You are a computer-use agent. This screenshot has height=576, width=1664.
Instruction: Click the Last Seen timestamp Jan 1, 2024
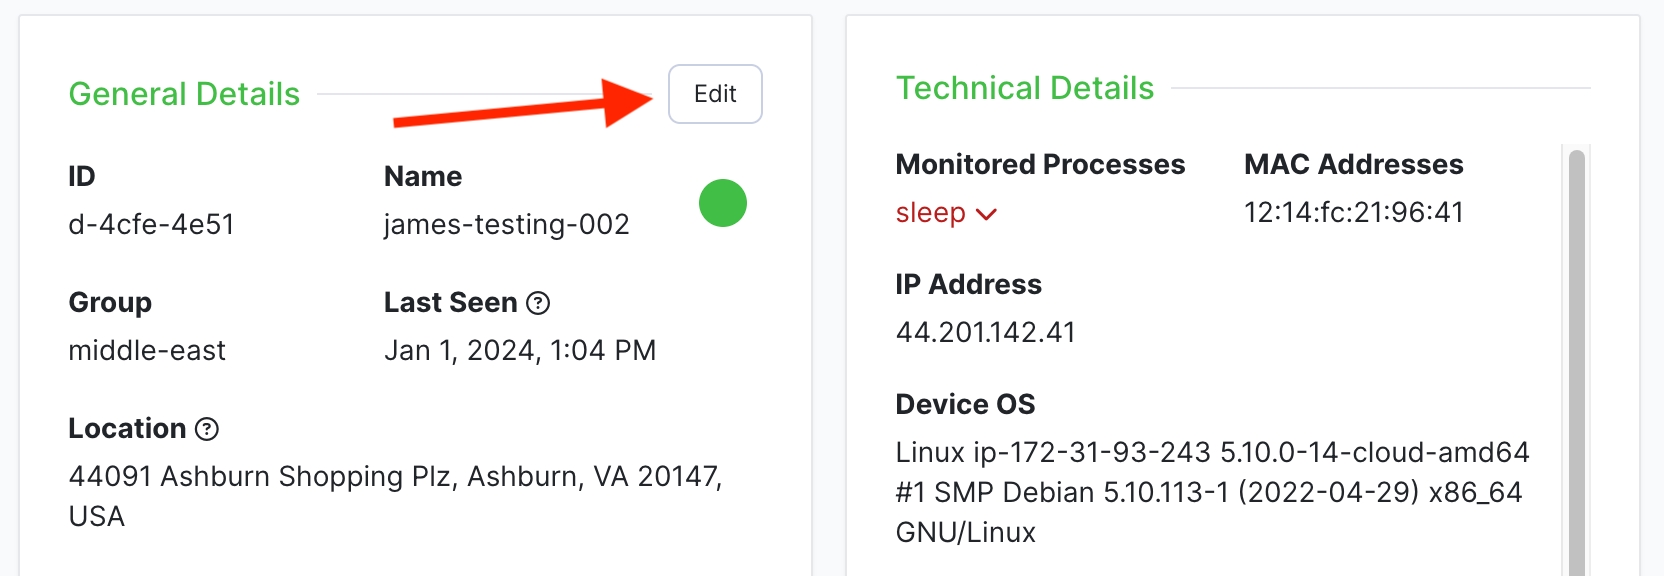[519, 350]
